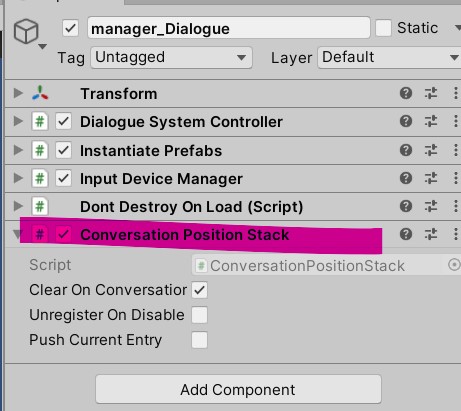
Task: Open help for Input Device Manager
Action: (x=406, y=178)
